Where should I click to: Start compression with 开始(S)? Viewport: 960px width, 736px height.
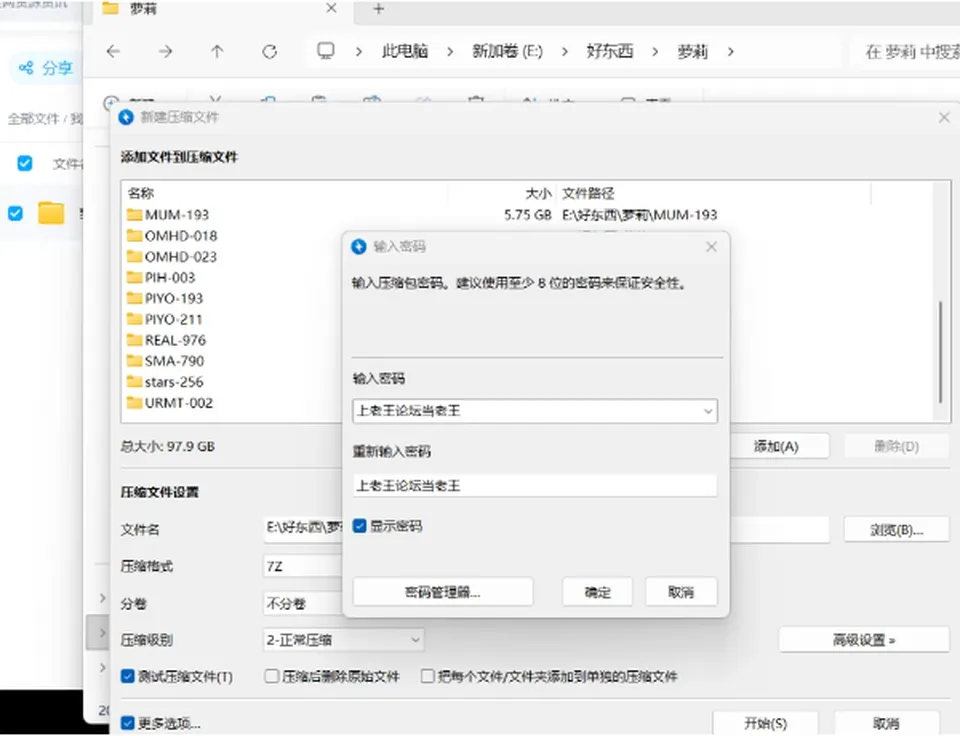pyautogui.click(x=765, y=723)
